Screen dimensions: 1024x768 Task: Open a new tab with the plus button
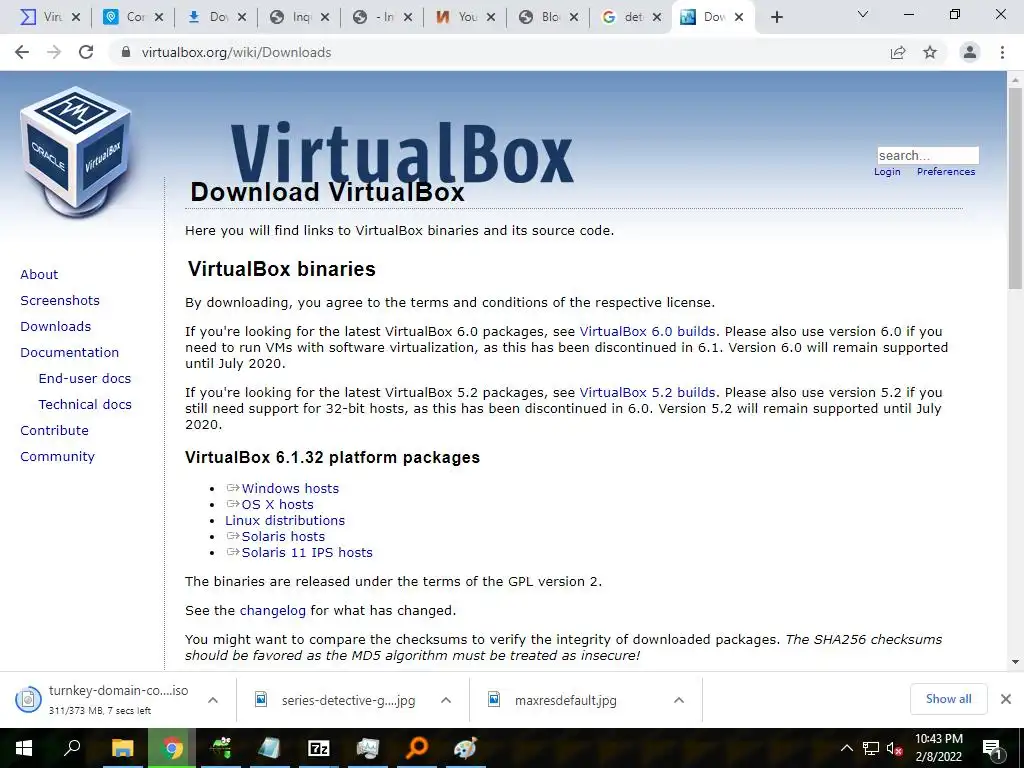pyautogui.click(x=776, y=17)
